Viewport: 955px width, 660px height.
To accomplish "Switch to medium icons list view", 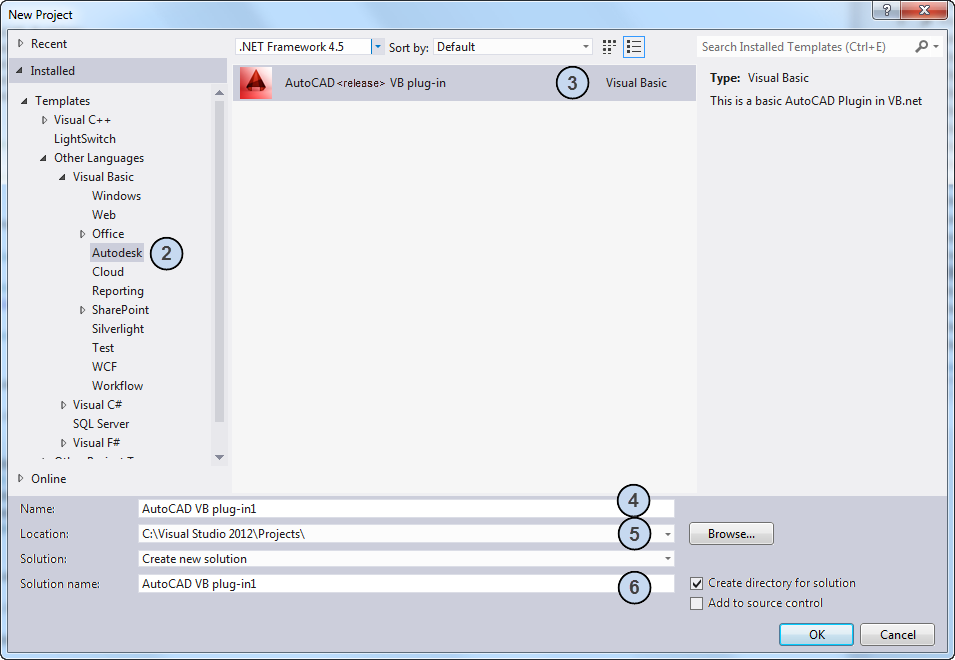I will [634, 47].
